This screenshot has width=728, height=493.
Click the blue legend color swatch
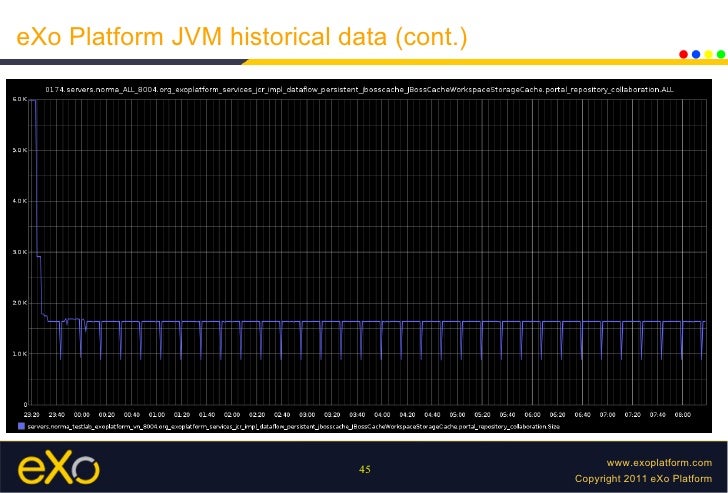tap(21, 426)
